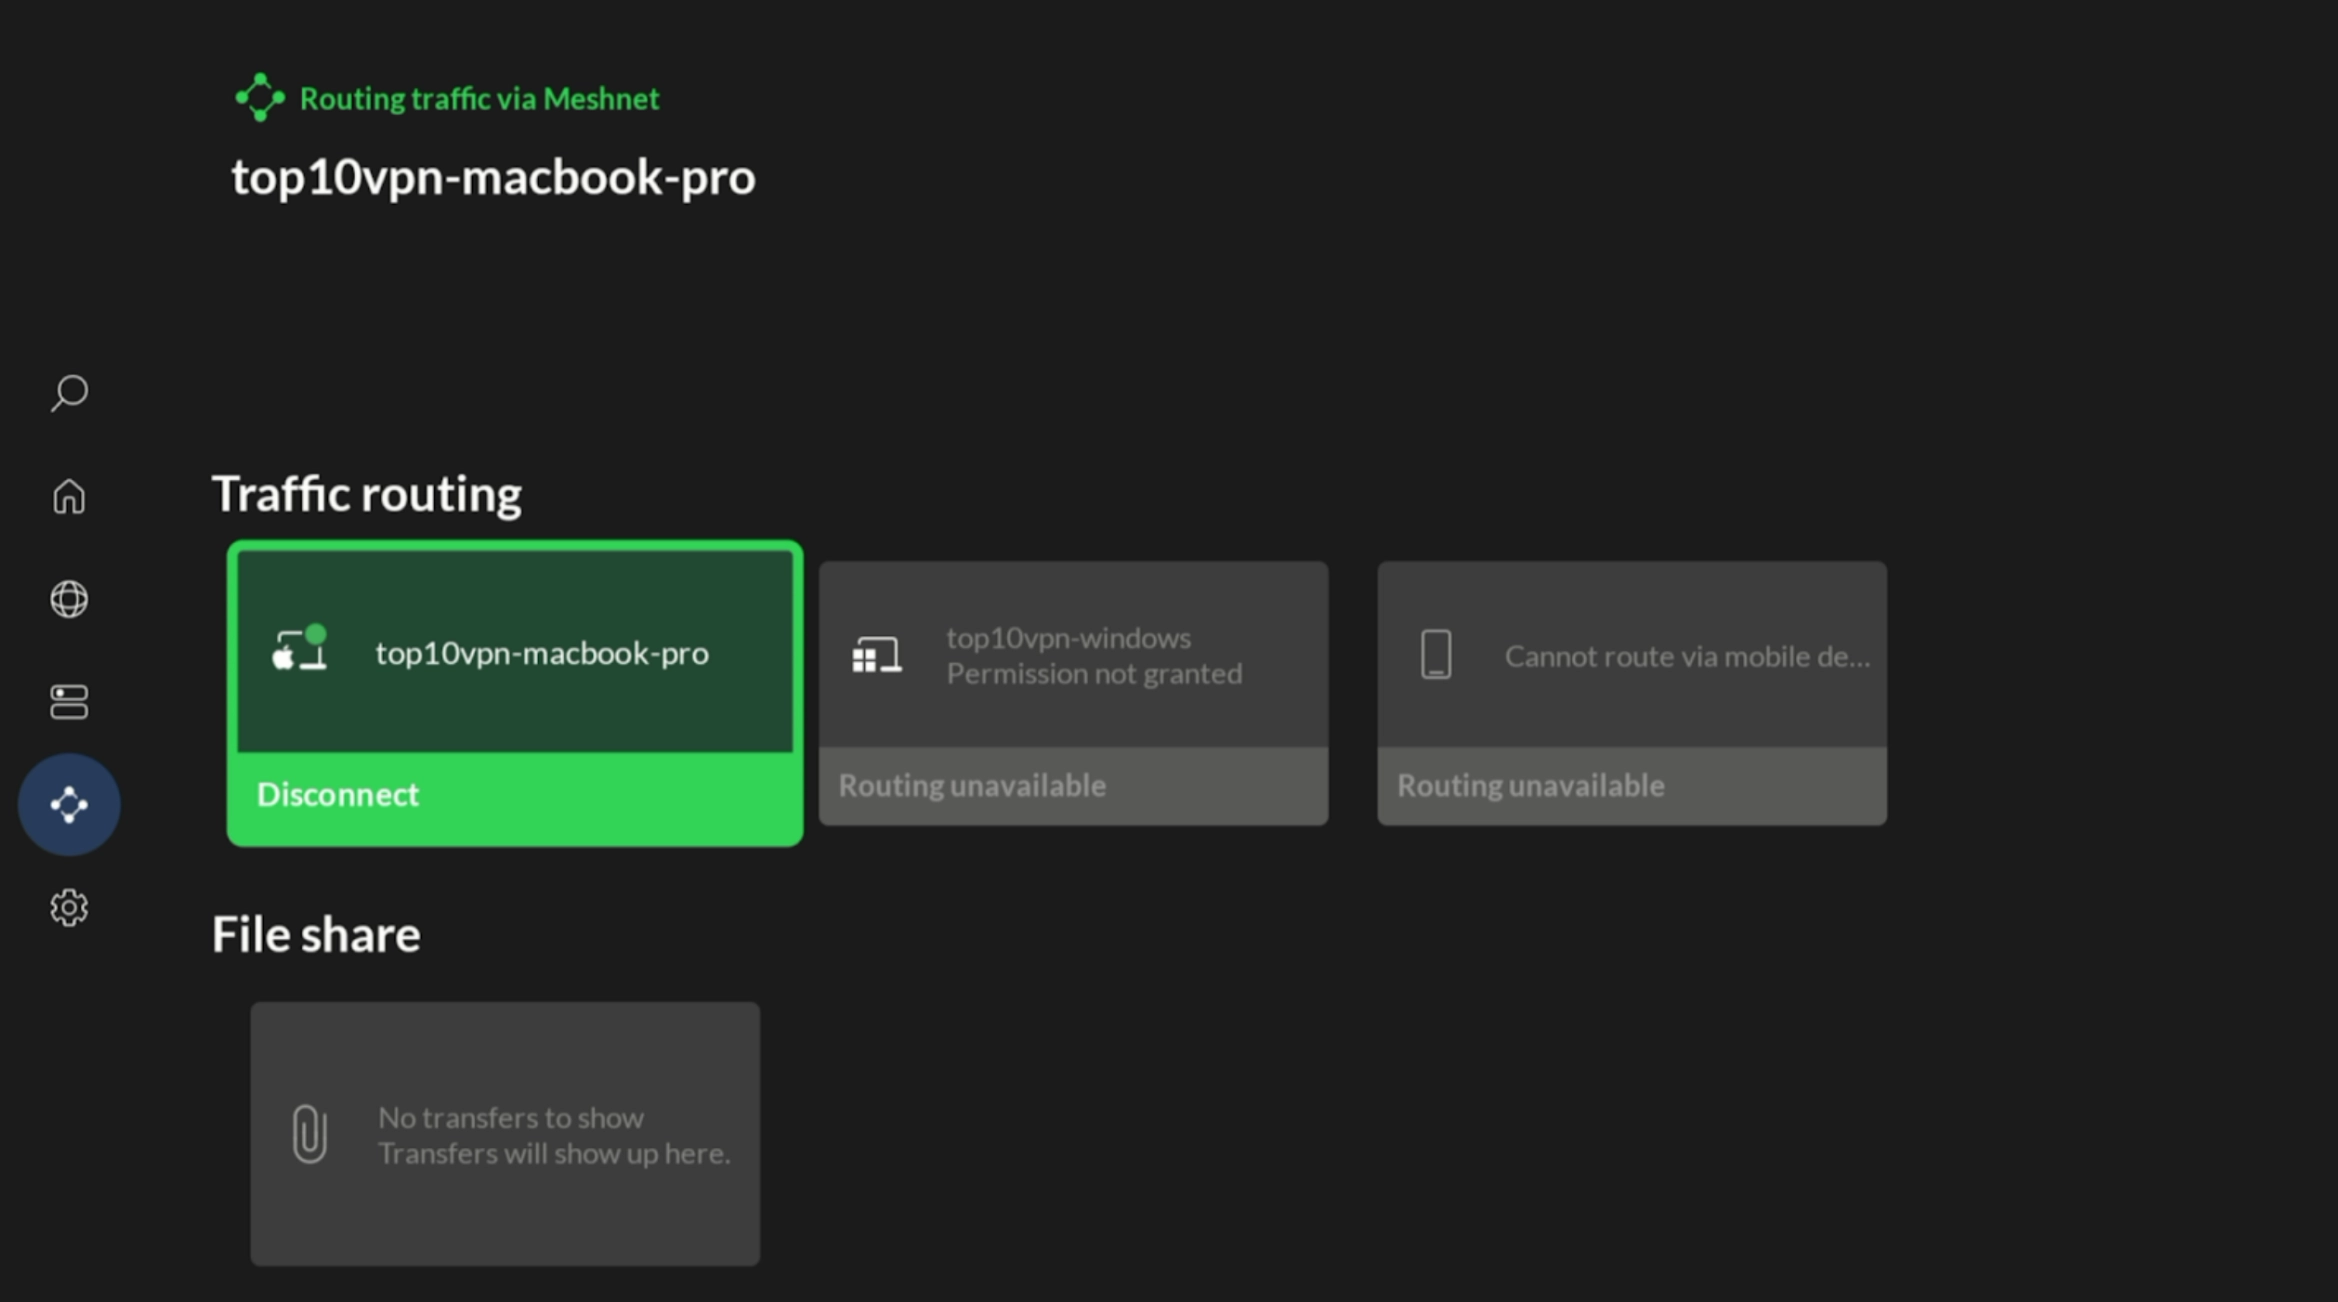Image resolution: width=2338 pixels, height=1302 pixels.
Task: Click the Mac device icon with green dot
Action: click(300, 649)
